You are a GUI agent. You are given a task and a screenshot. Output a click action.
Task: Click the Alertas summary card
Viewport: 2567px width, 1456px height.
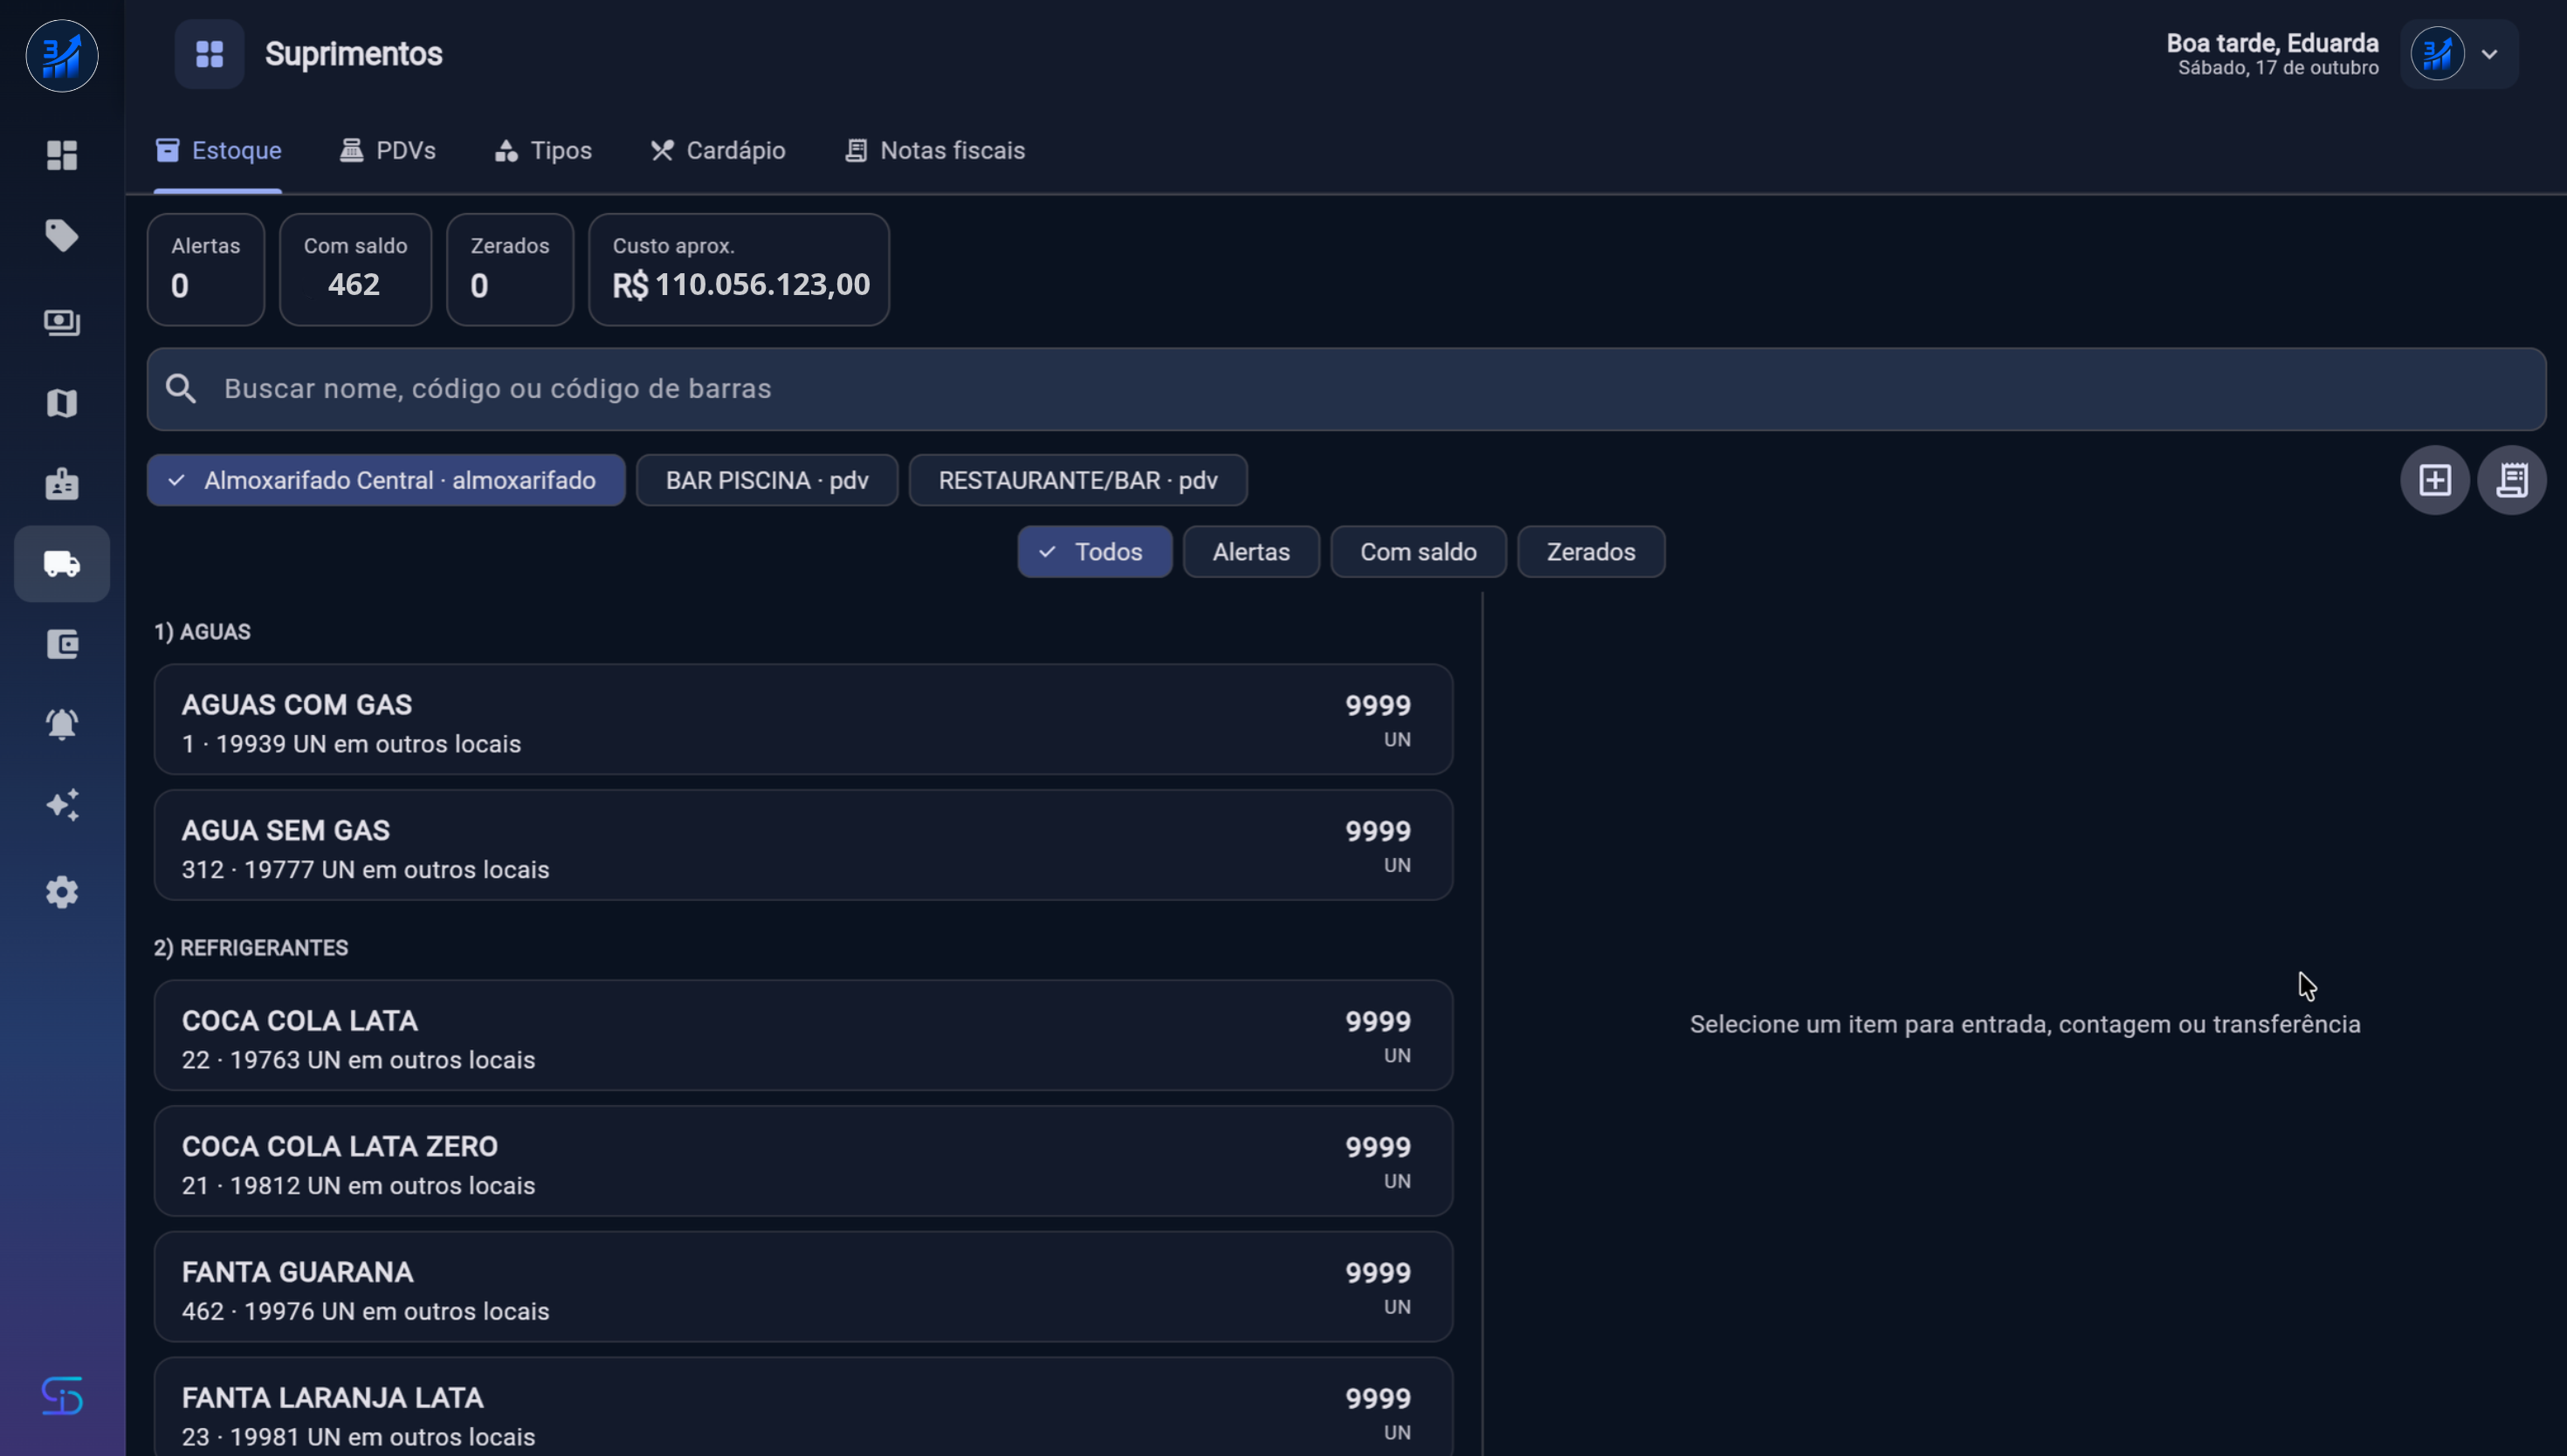click(206, 270)
